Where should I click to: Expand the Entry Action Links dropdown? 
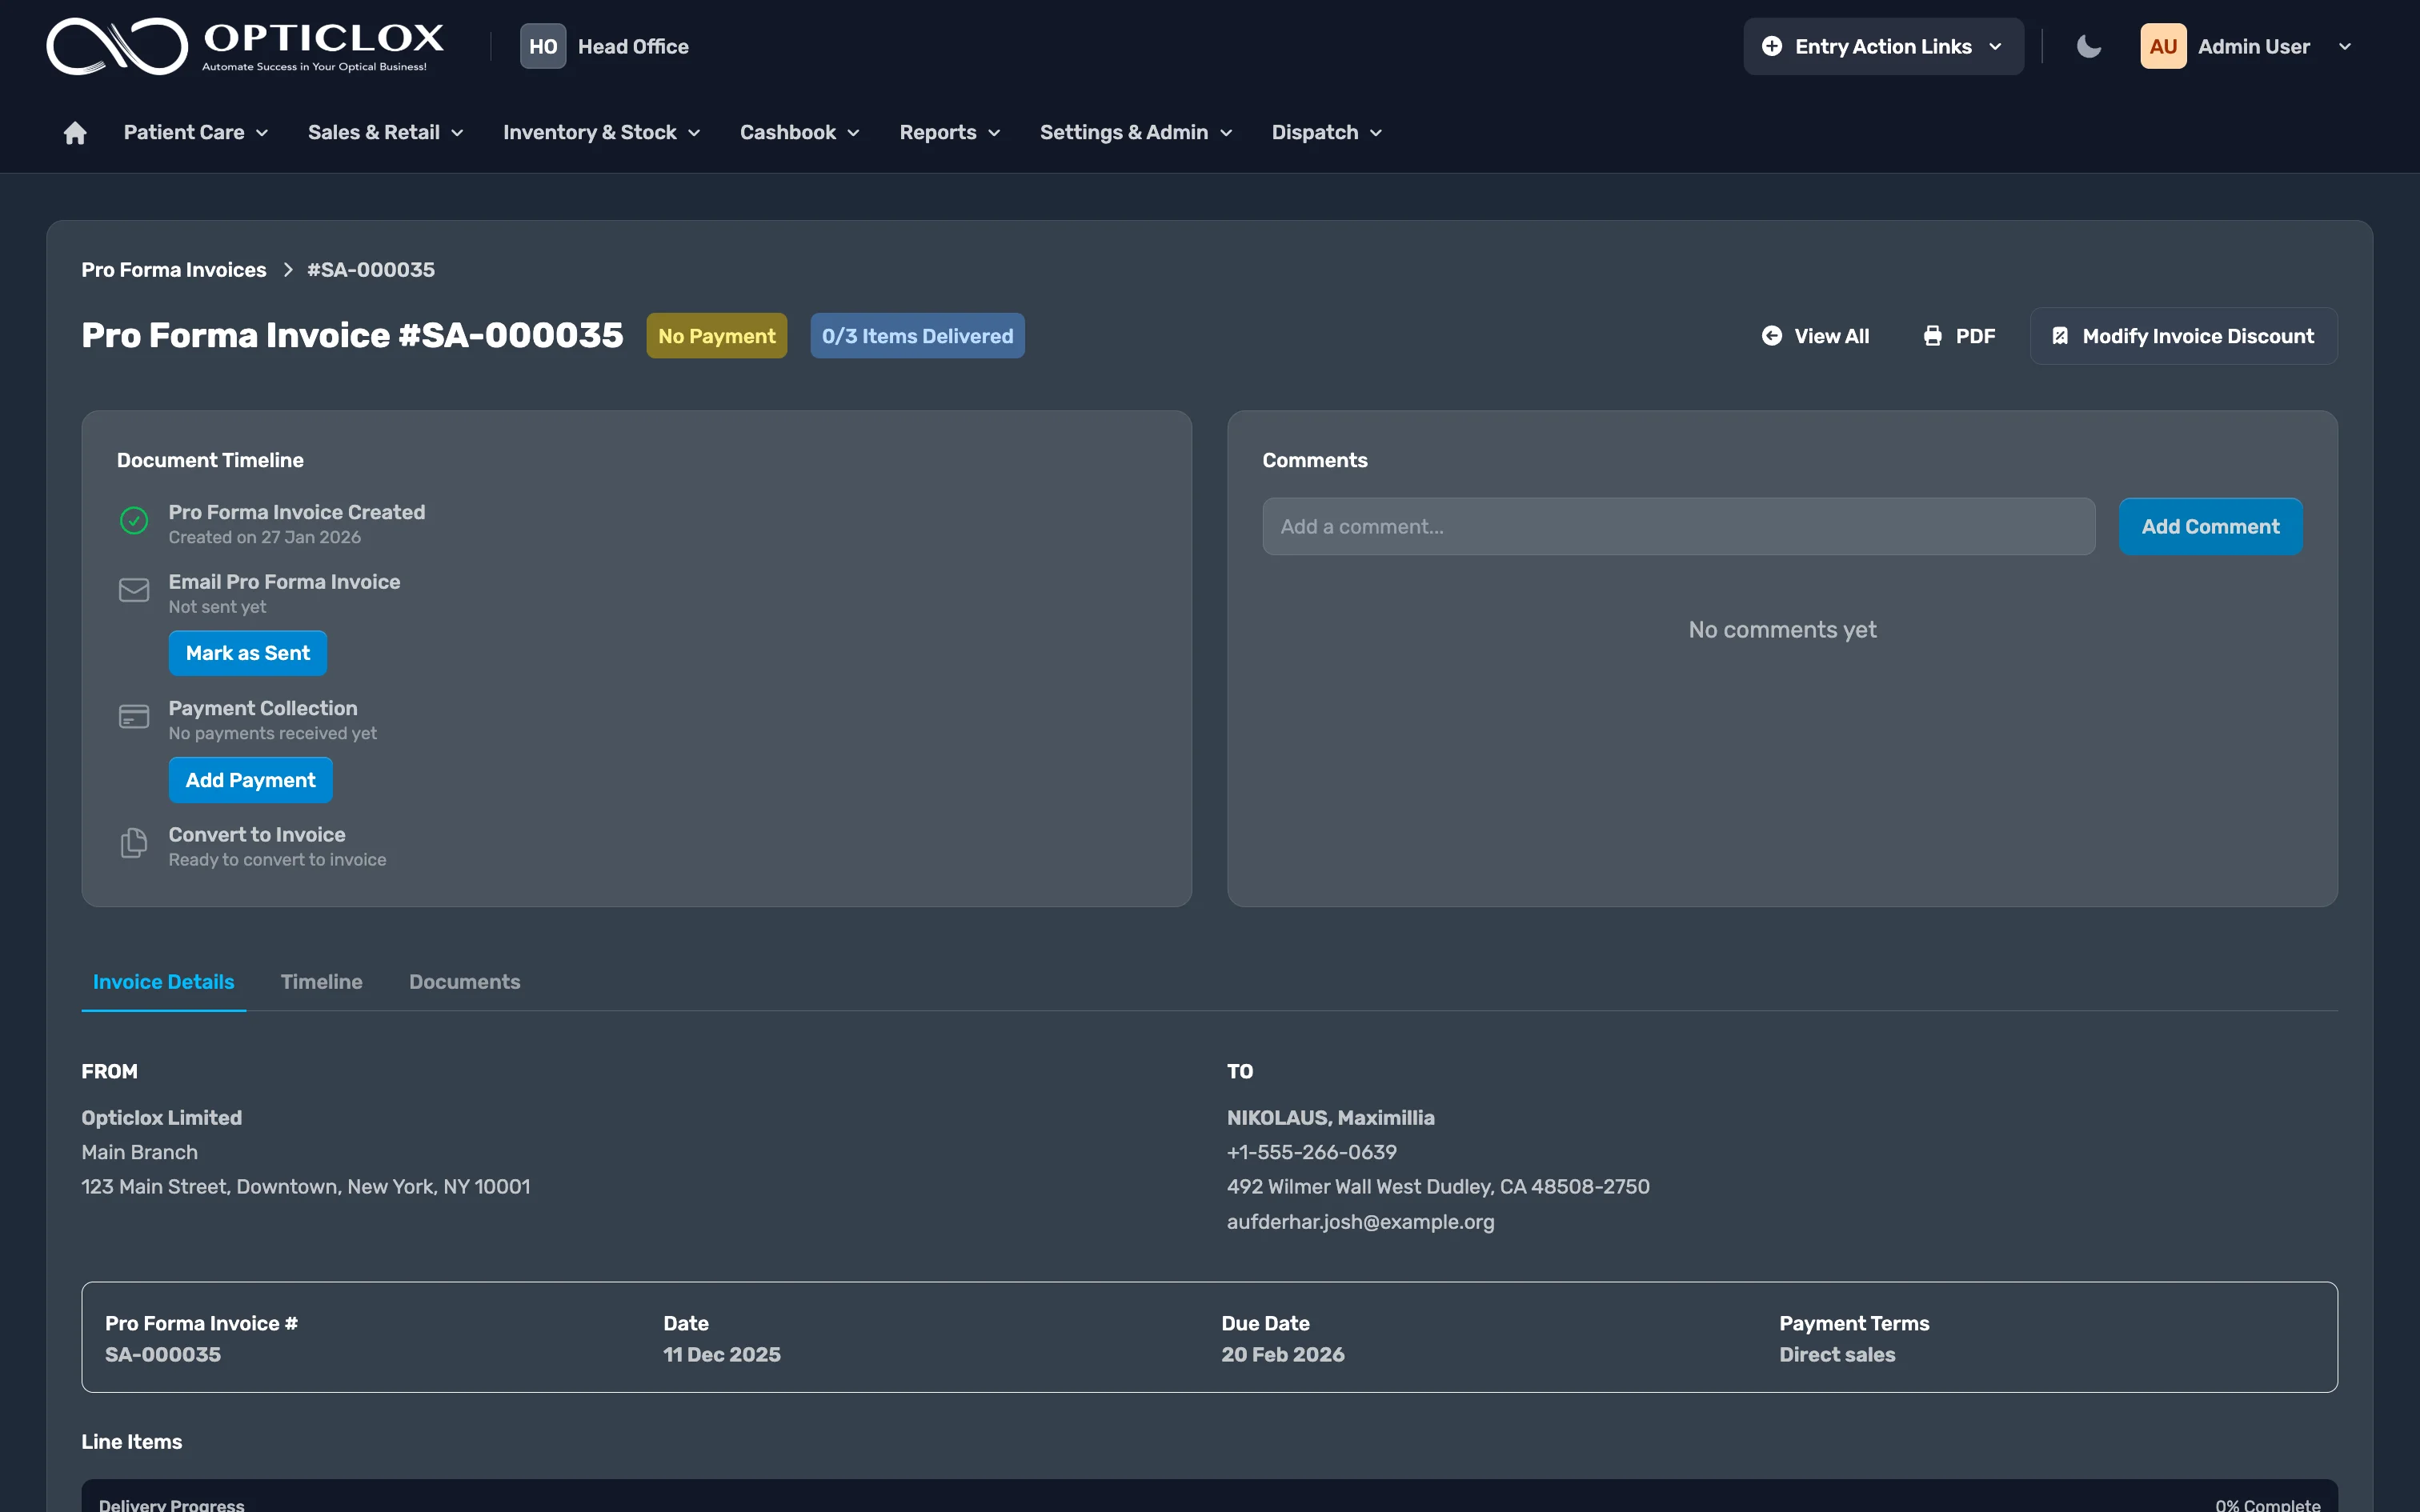click(x=1883, y=47)
